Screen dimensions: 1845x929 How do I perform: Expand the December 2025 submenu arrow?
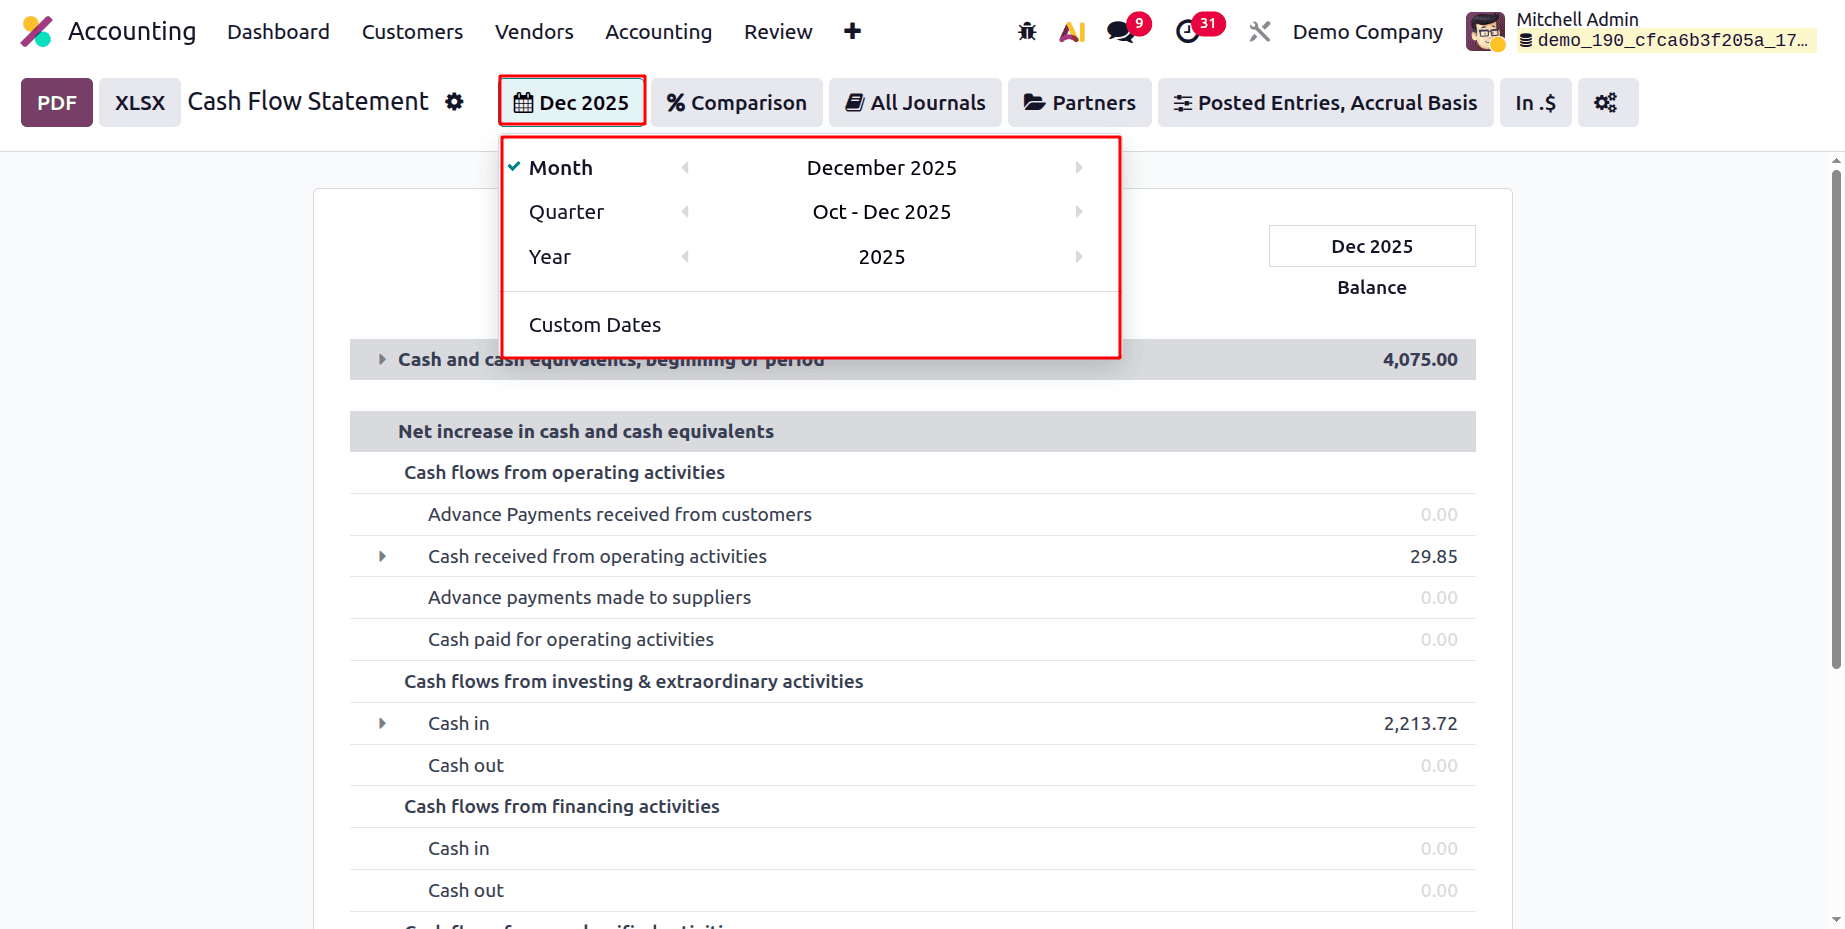coord(1078,167)
